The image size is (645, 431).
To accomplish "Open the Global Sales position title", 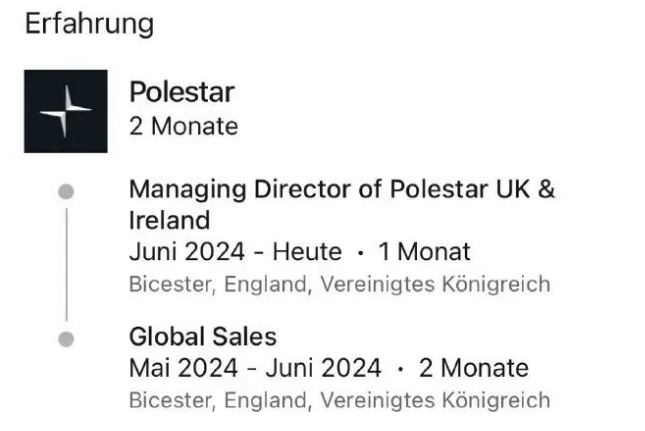I will [203, 337].
